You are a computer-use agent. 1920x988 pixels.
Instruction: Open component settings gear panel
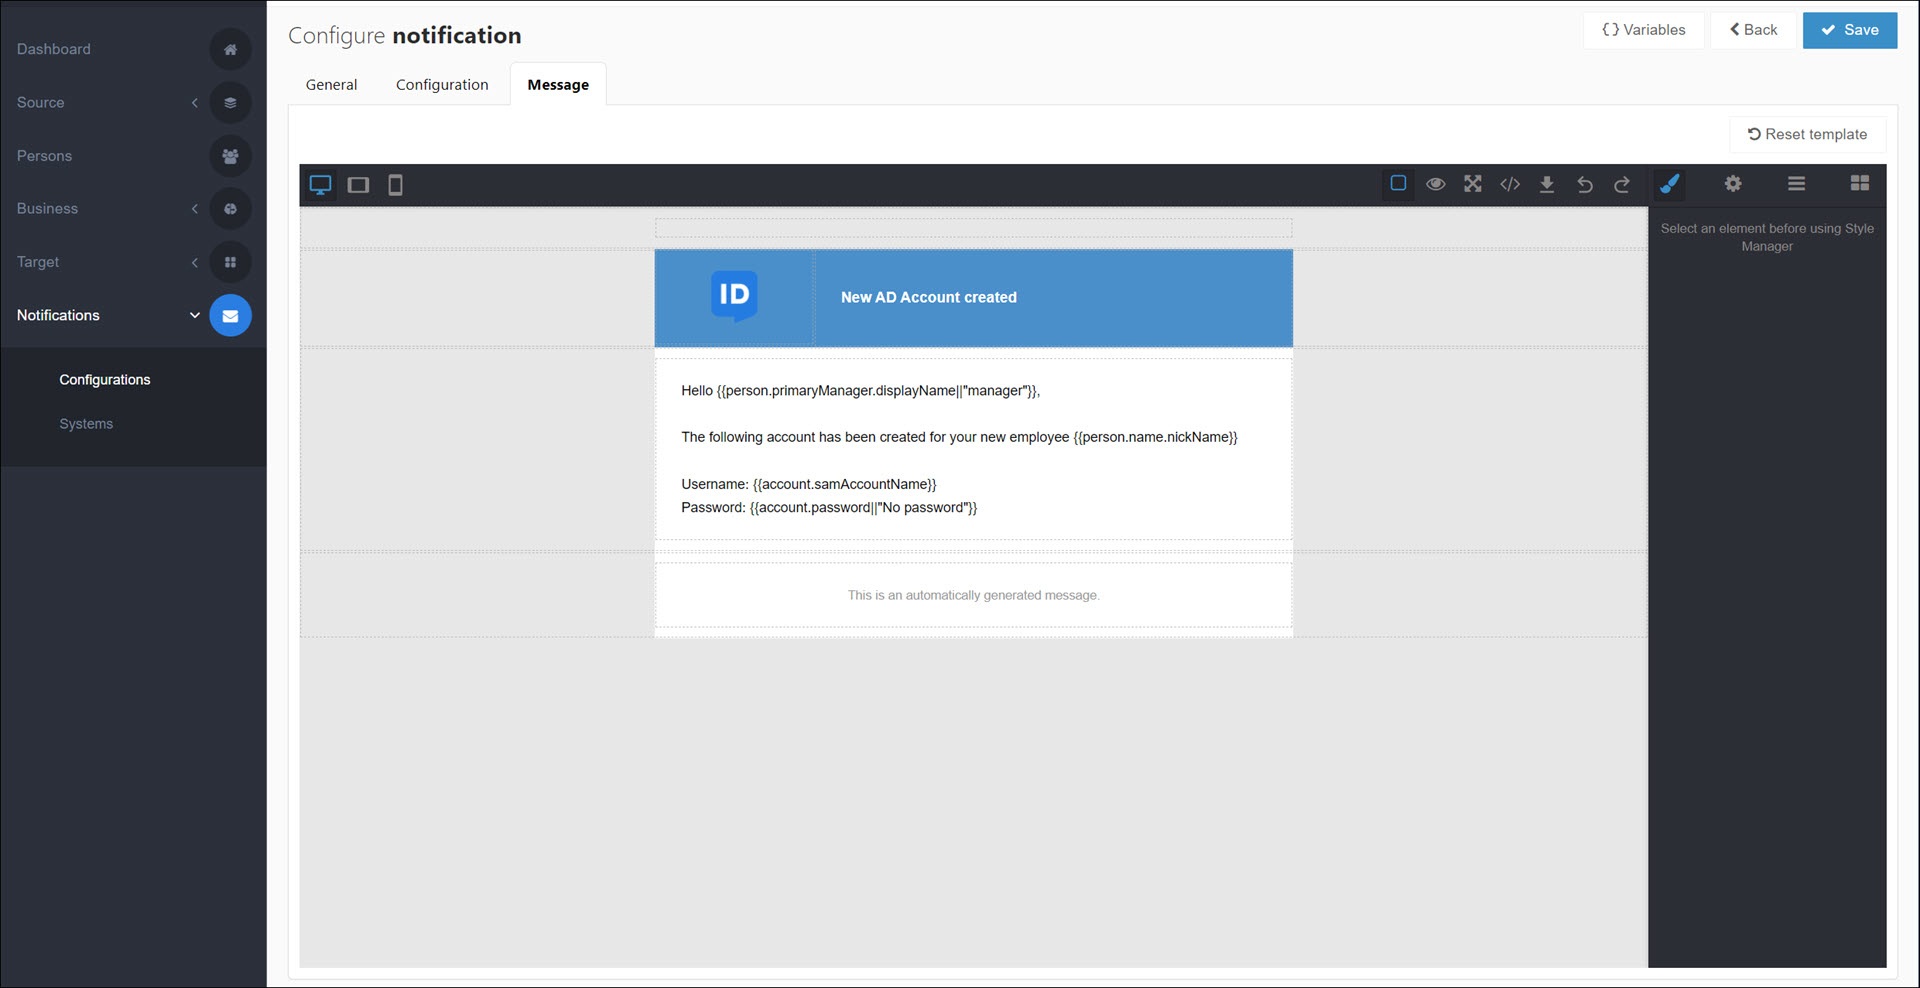click(x=1733, y=184)
